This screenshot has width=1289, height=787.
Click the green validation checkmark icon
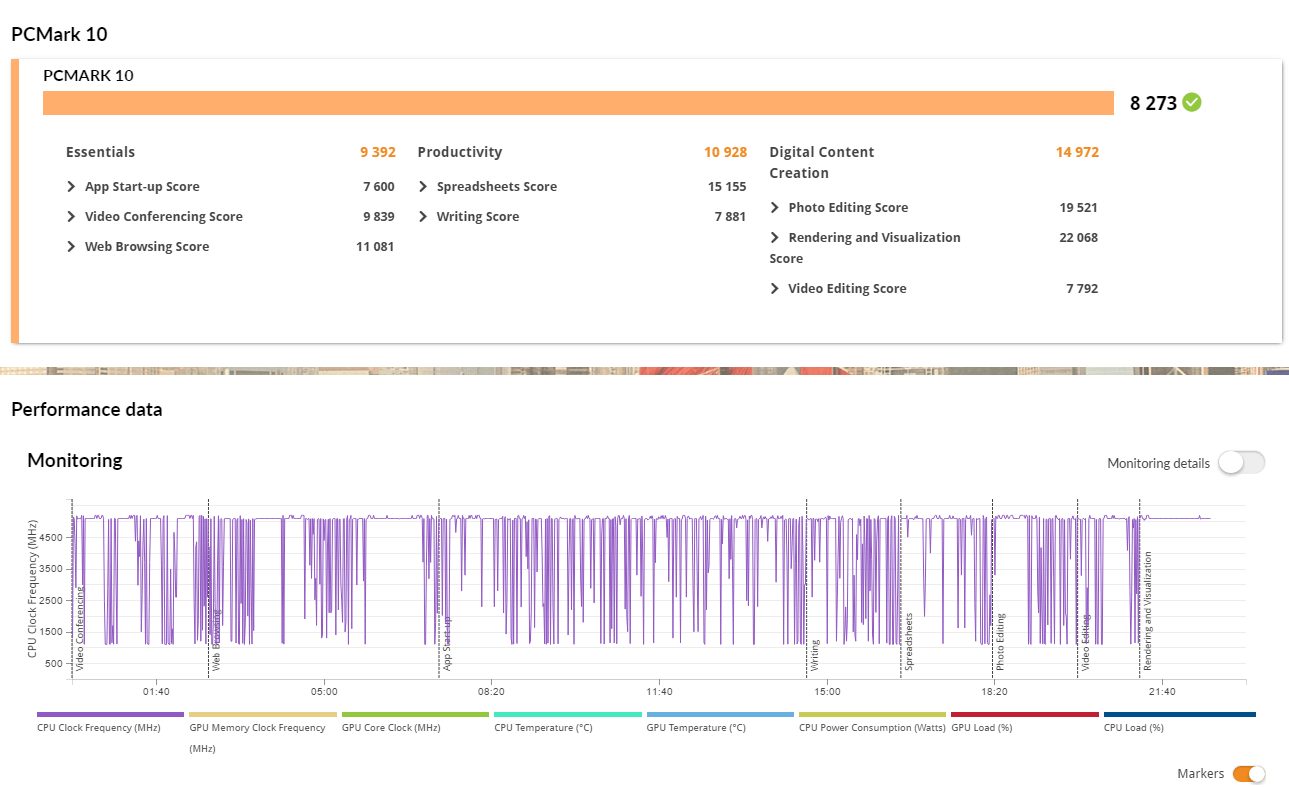1191,102
